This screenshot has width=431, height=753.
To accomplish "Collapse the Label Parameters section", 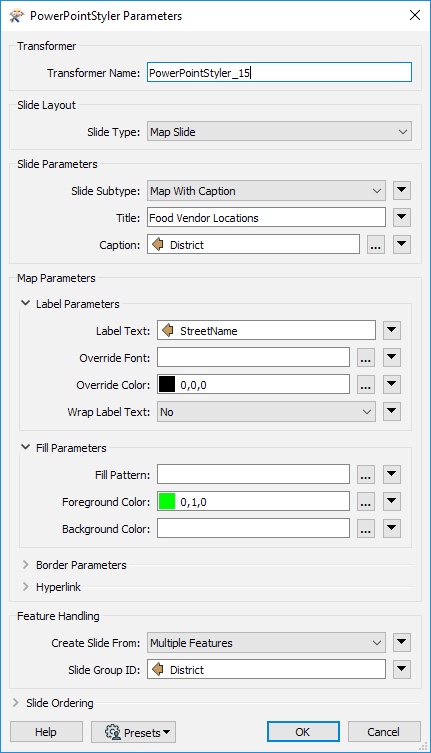I will tap(25, 304).
